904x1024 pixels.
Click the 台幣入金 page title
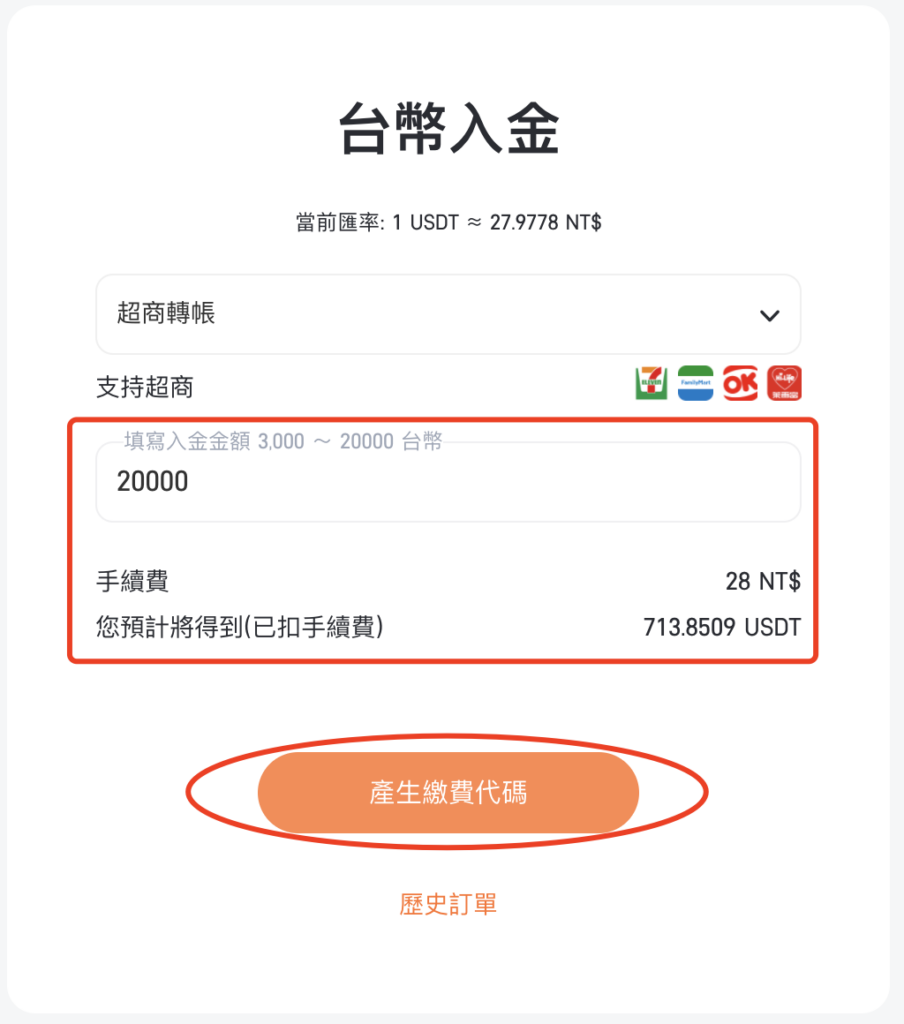[449, 128]
